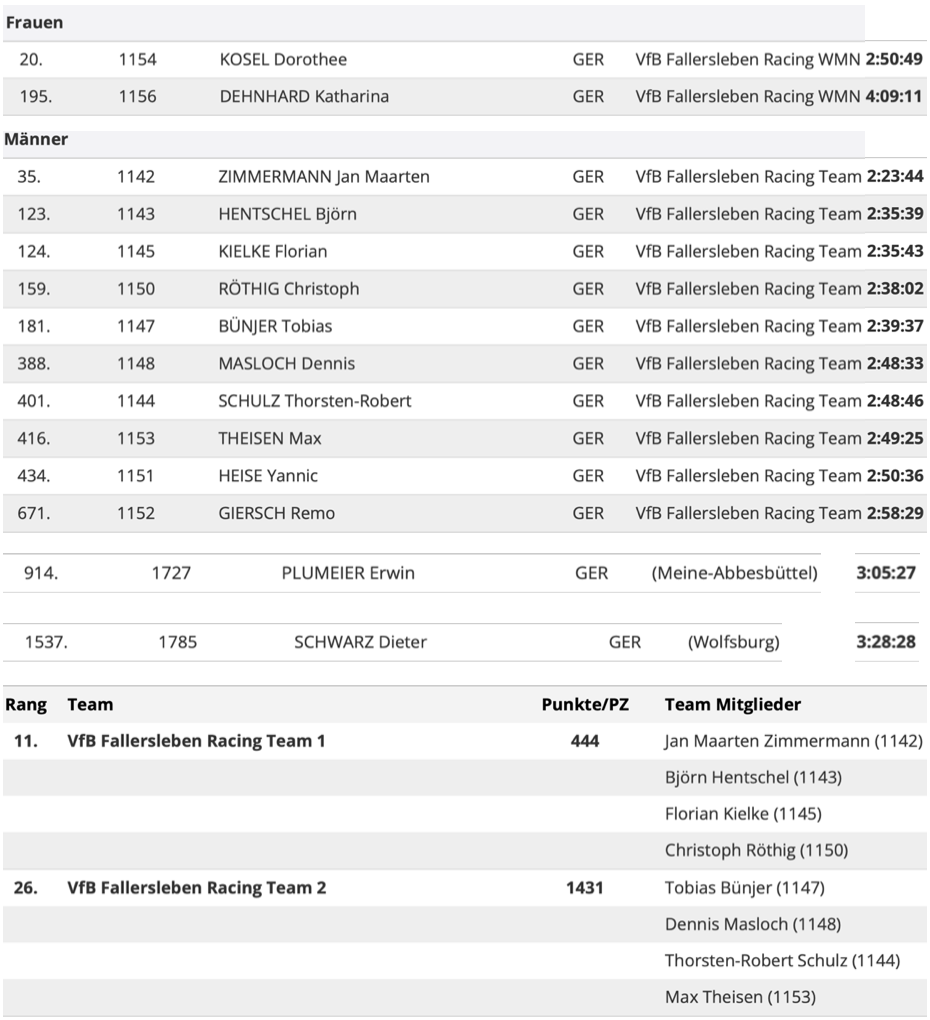Click HENTSCHEL Björn in the Männer list

tap(287, 214)
